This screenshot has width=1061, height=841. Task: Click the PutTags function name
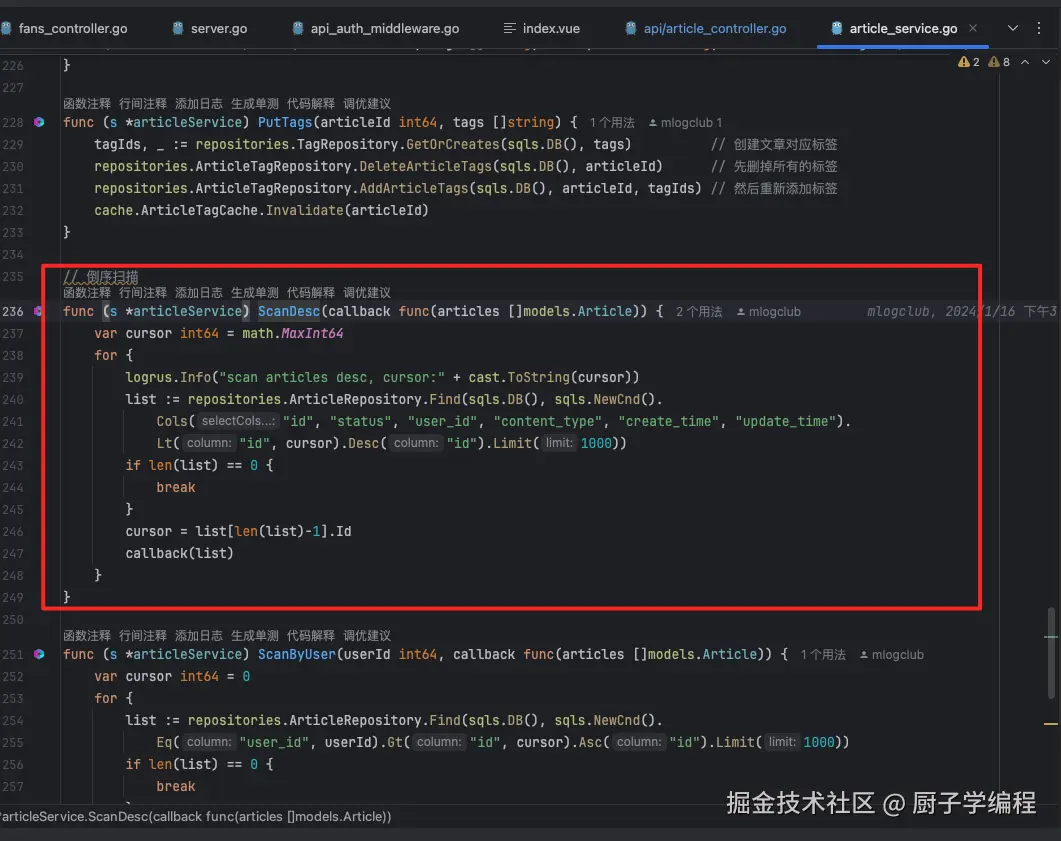(x=285, y=122)
